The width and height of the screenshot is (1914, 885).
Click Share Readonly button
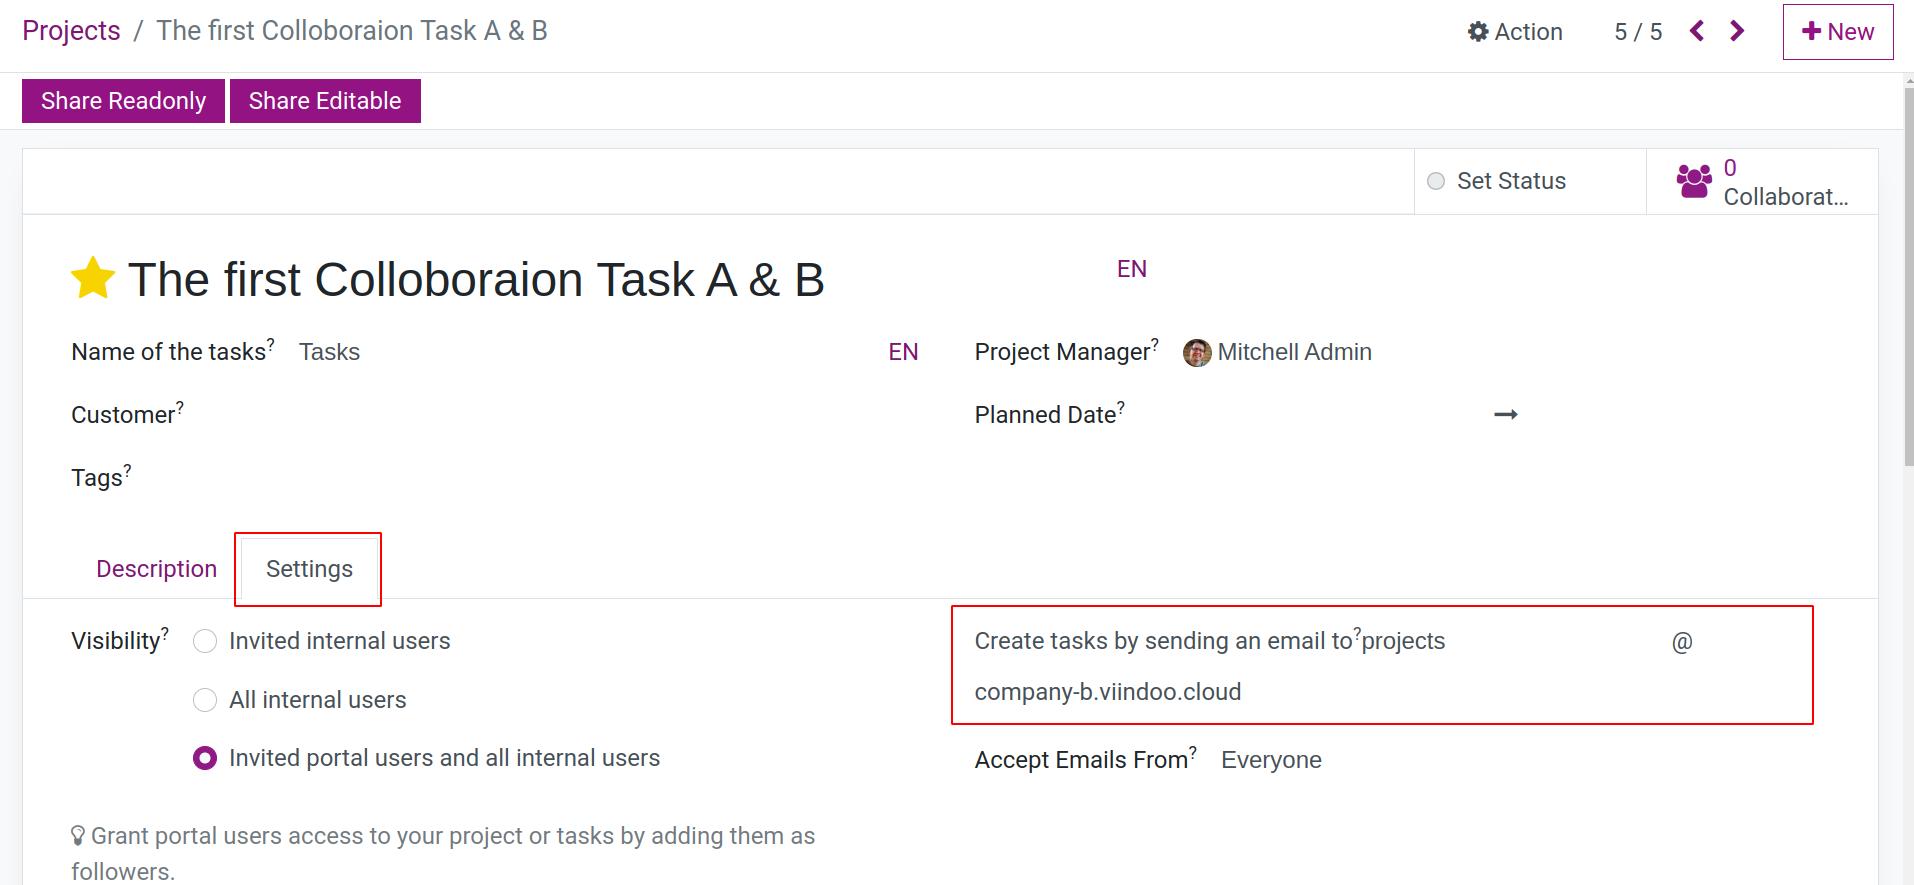(123, 101)
